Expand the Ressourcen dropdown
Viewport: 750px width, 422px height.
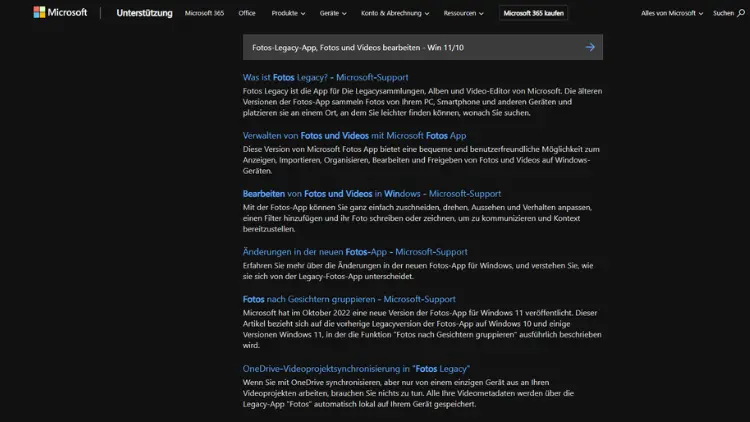click(x=467, y=14)
